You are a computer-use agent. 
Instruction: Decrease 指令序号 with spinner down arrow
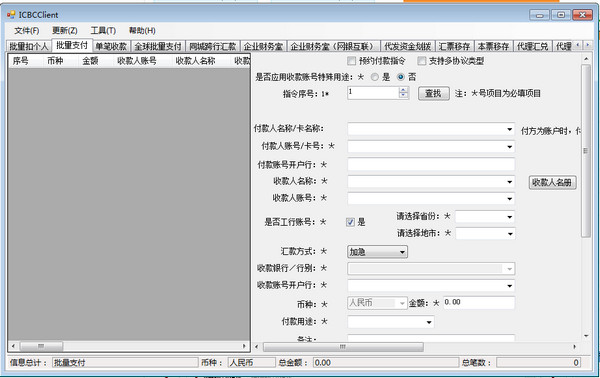(x=403, y=95)
